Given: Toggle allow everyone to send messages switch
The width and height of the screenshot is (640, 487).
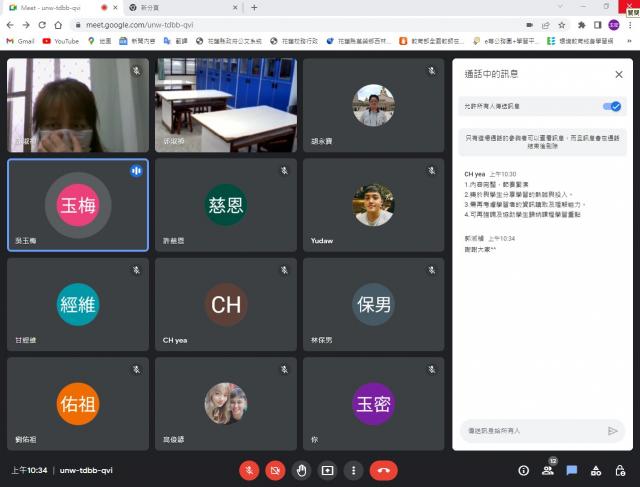Looking at the screenshot, I should click(610, 105).
